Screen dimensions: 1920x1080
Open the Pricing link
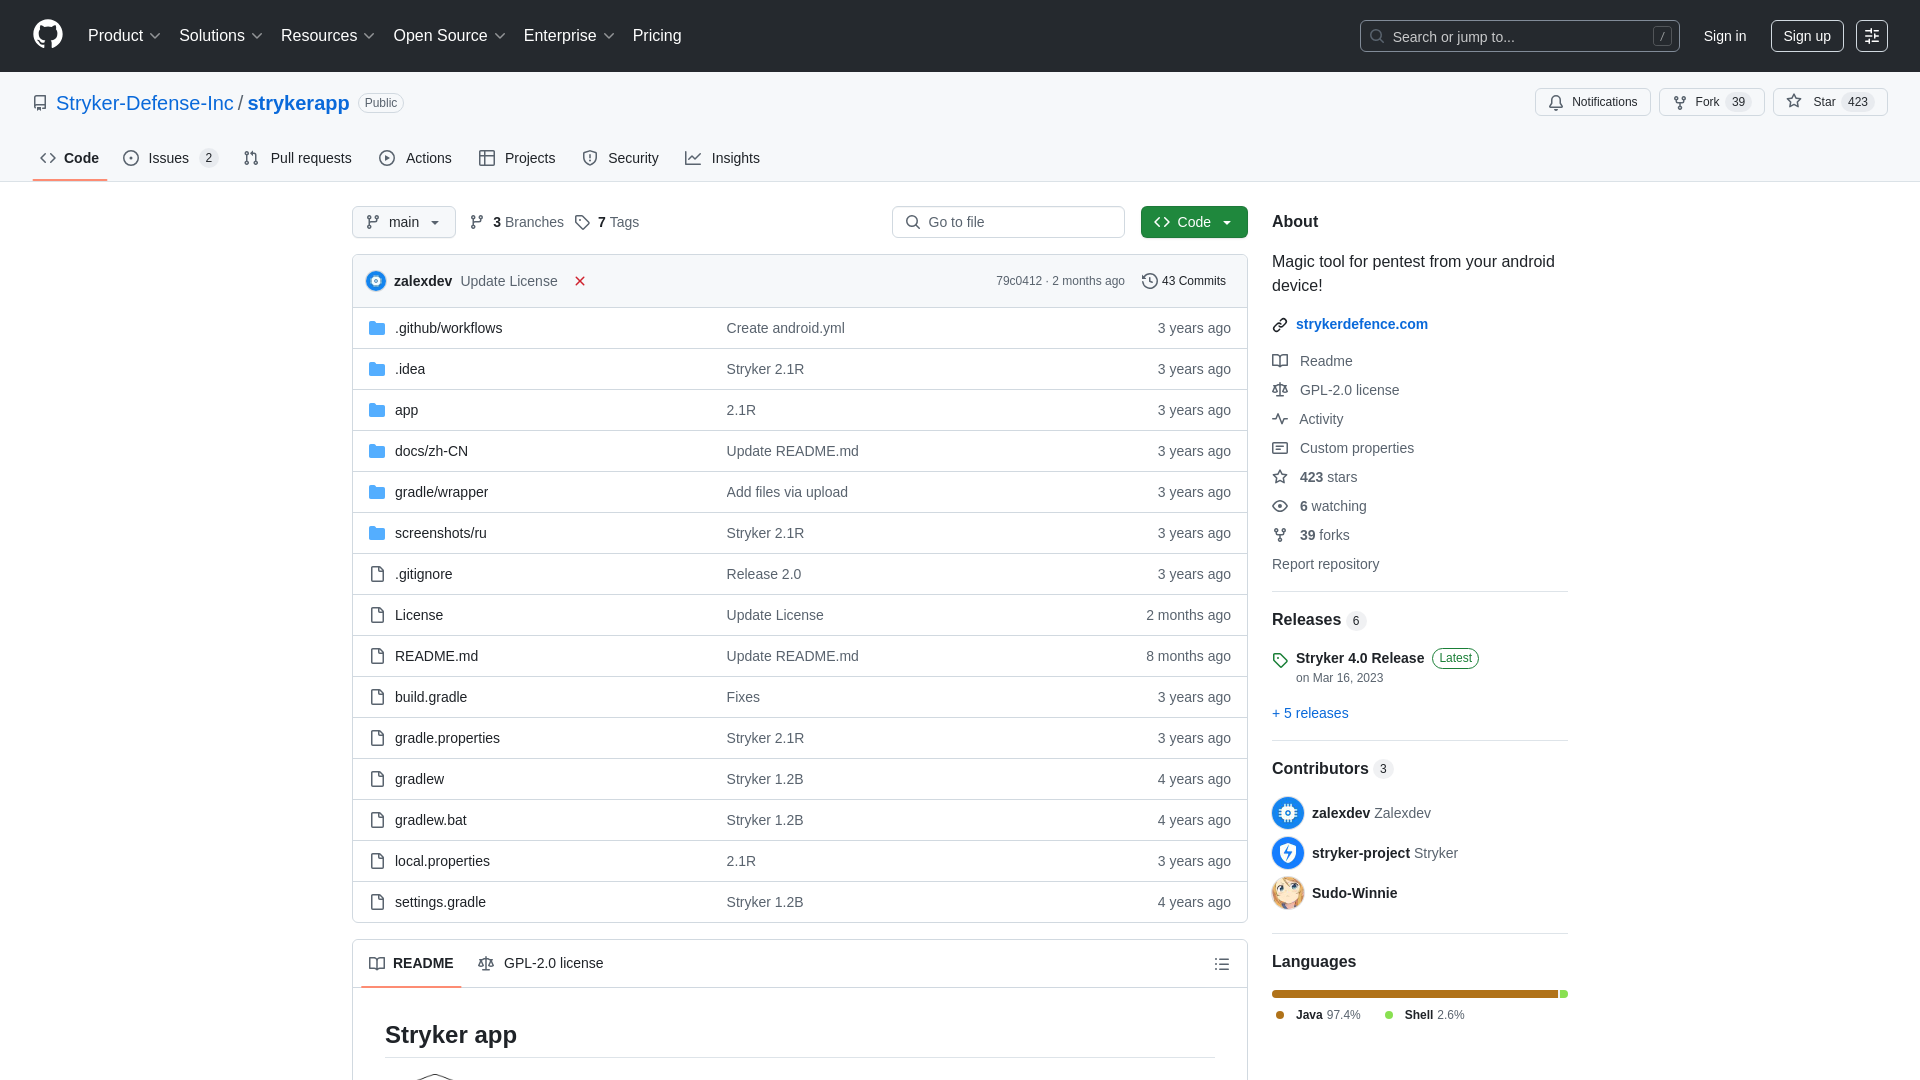(x=657, y=36)
